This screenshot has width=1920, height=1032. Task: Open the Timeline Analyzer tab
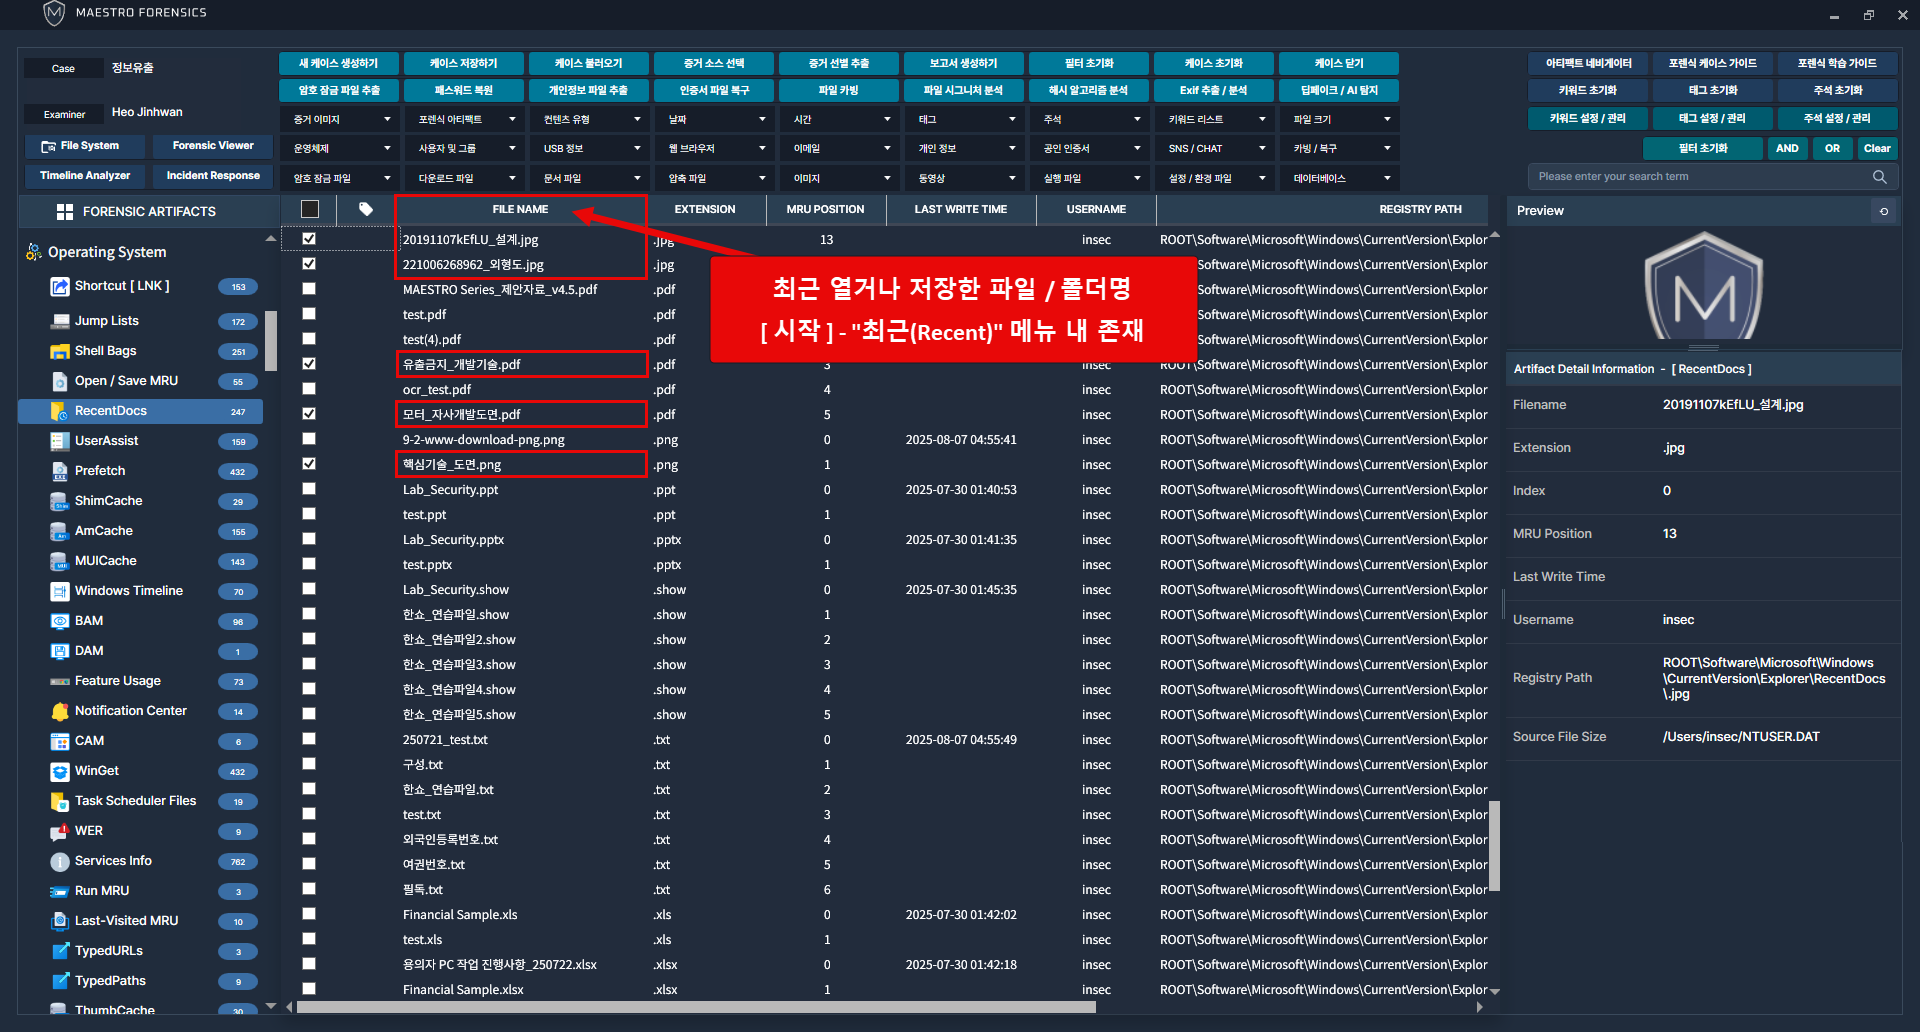pyautogui.click(x=85, y=176)
